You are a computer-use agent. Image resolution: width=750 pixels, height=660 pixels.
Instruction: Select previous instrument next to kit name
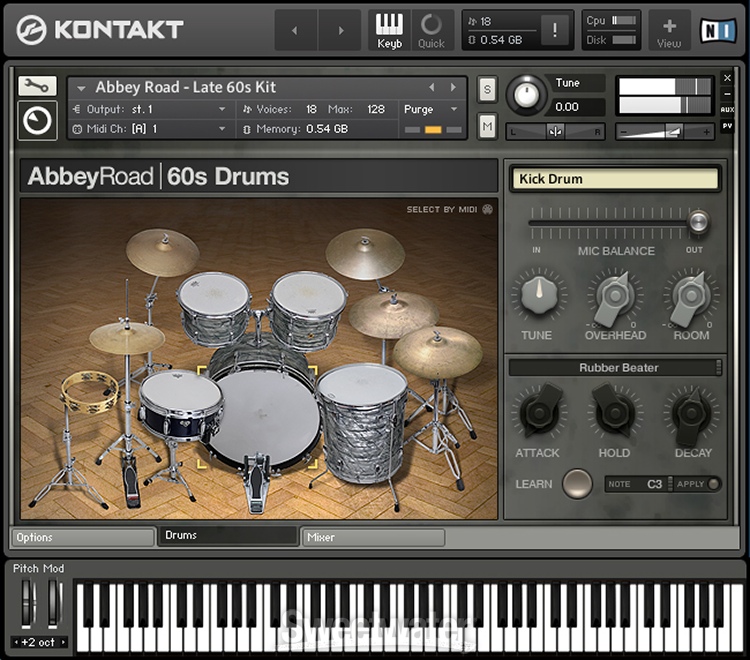click(432, 88)
